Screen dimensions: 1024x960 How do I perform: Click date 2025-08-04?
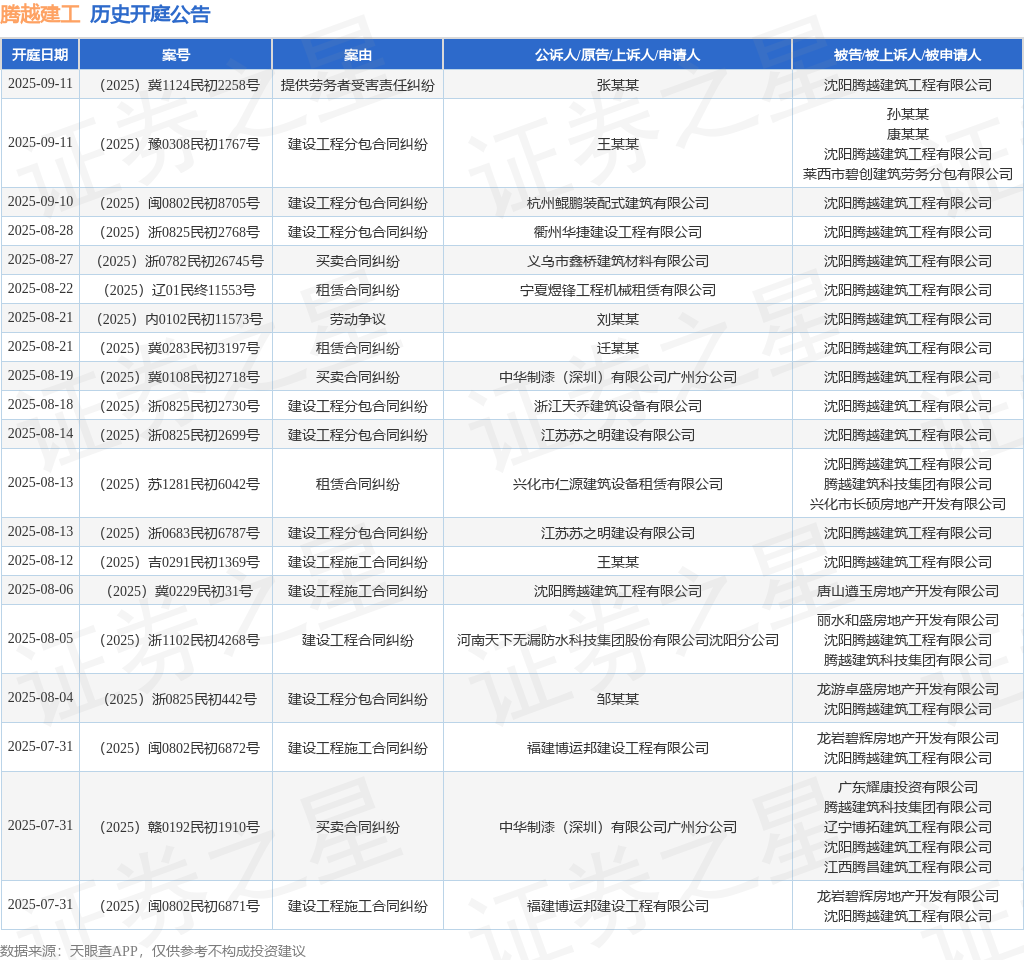(40, 697)
